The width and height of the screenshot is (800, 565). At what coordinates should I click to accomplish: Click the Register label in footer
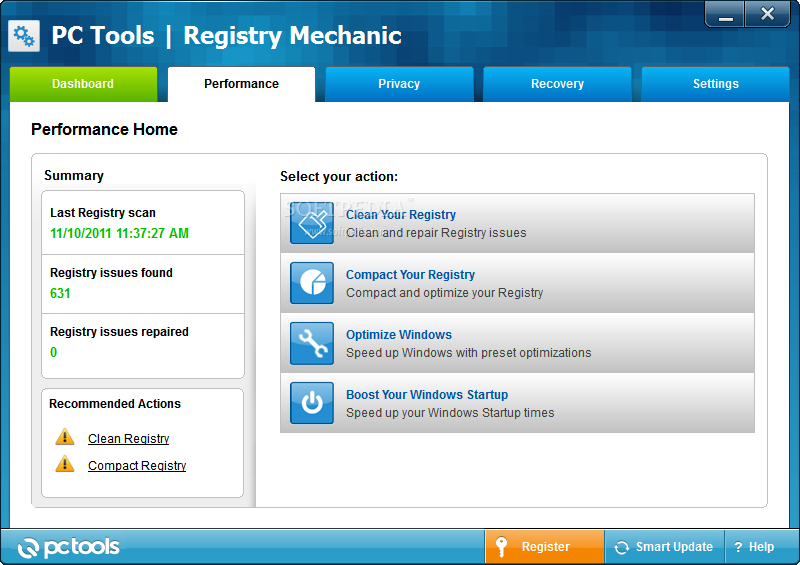pos(545,547)
